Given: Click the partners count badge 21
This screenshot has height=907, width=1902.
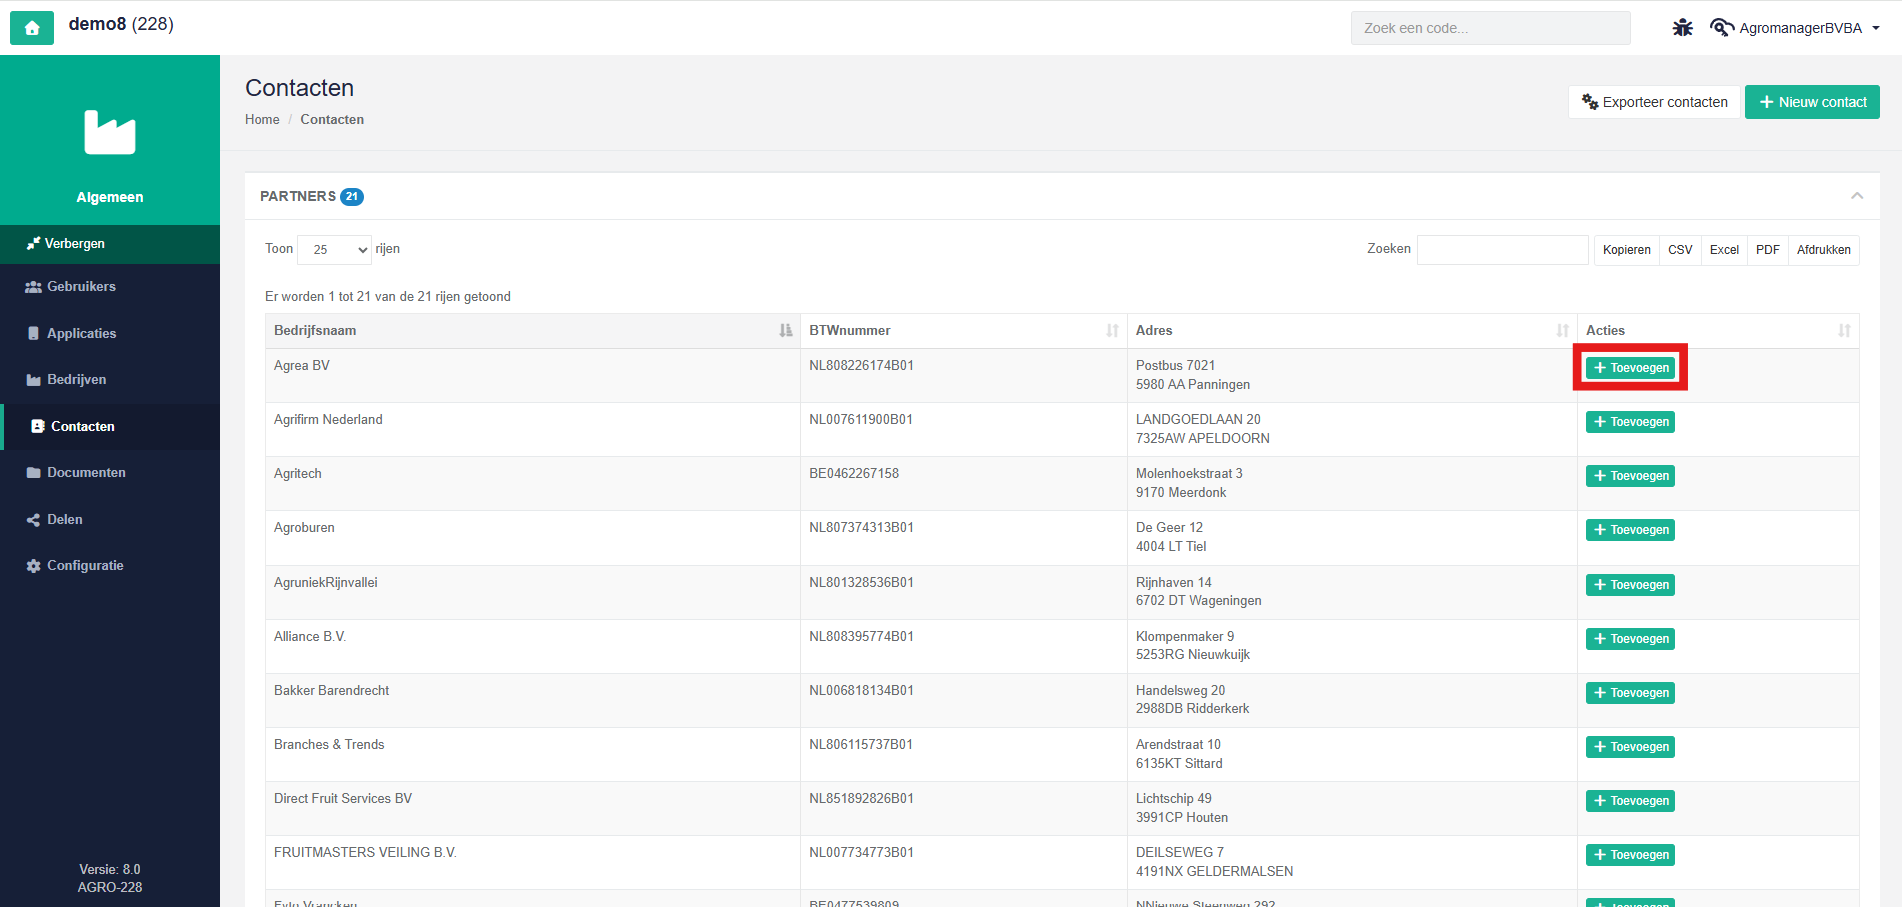Looking at the screenshot, I should click(352, 197).
